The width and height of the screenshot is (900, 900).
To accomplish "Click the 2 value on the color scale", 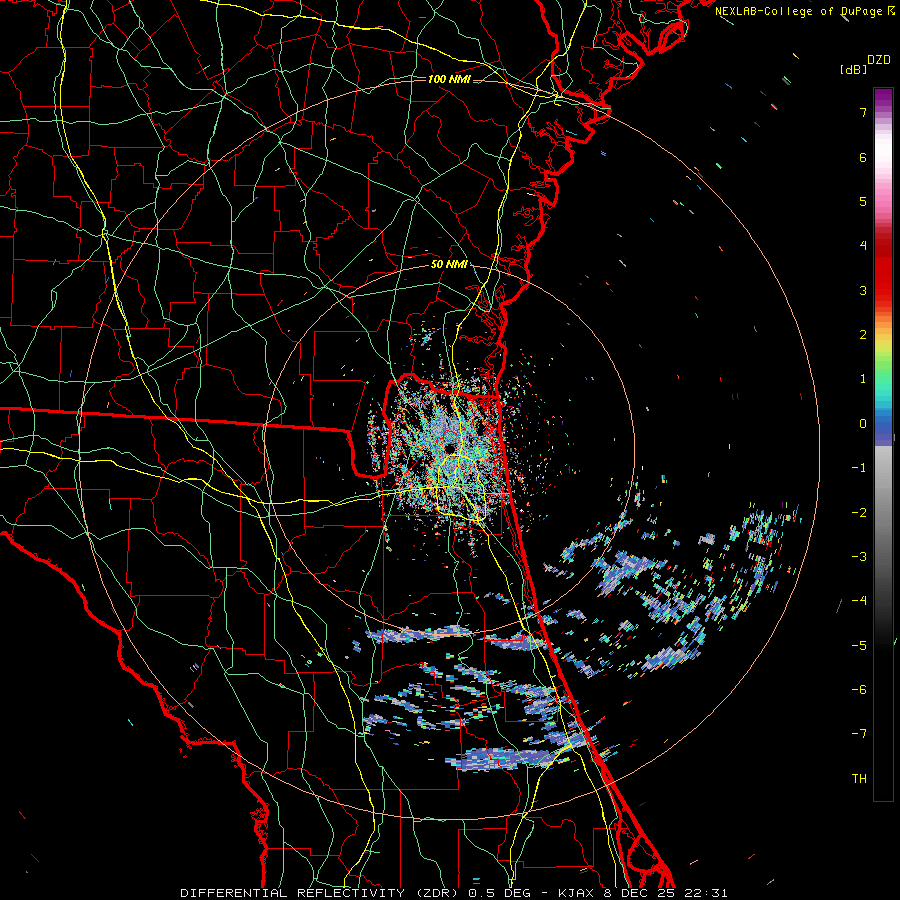I will coord(863,335).
